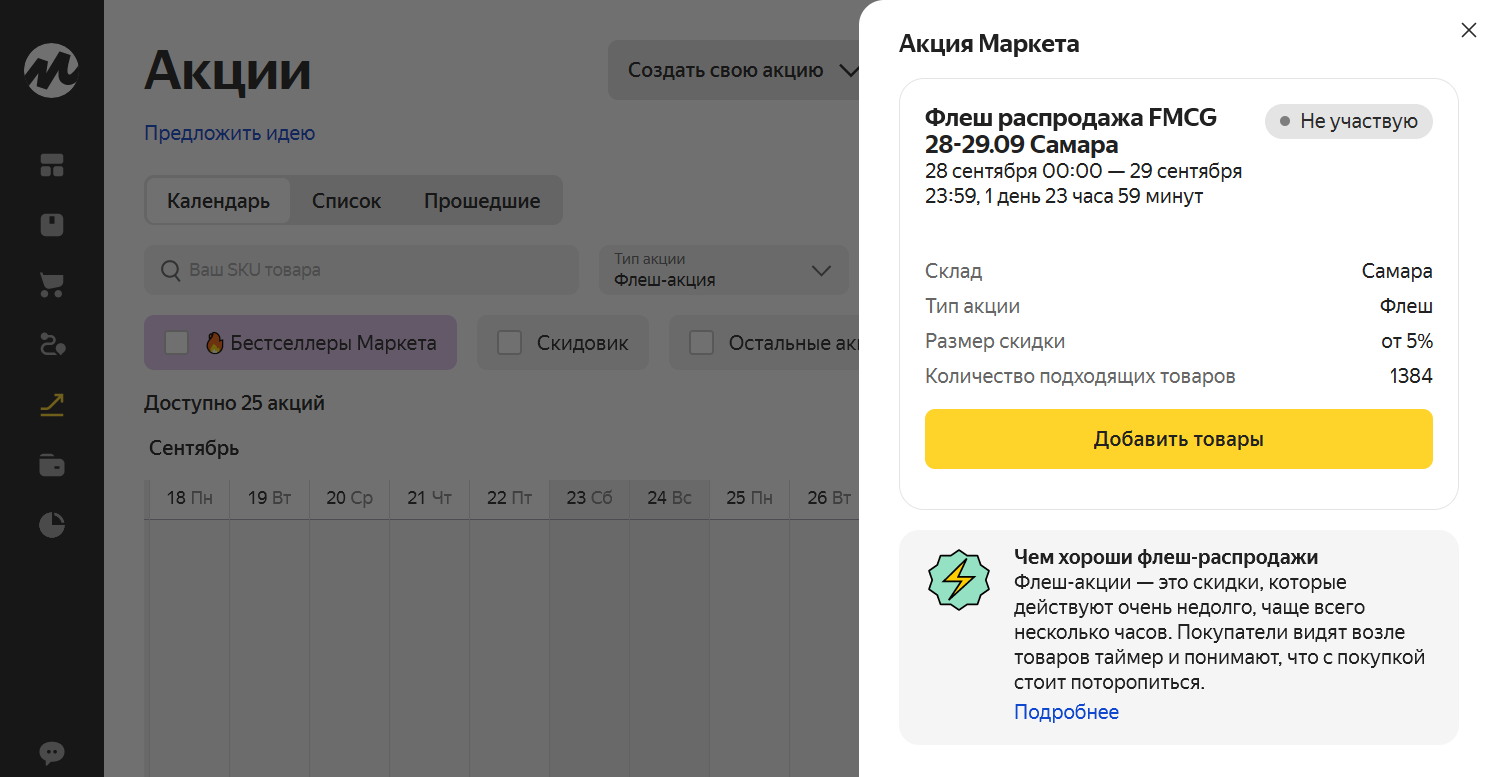Check the Остальные акции checkbox
This screenshot has width=1493, height=777.
702,343
